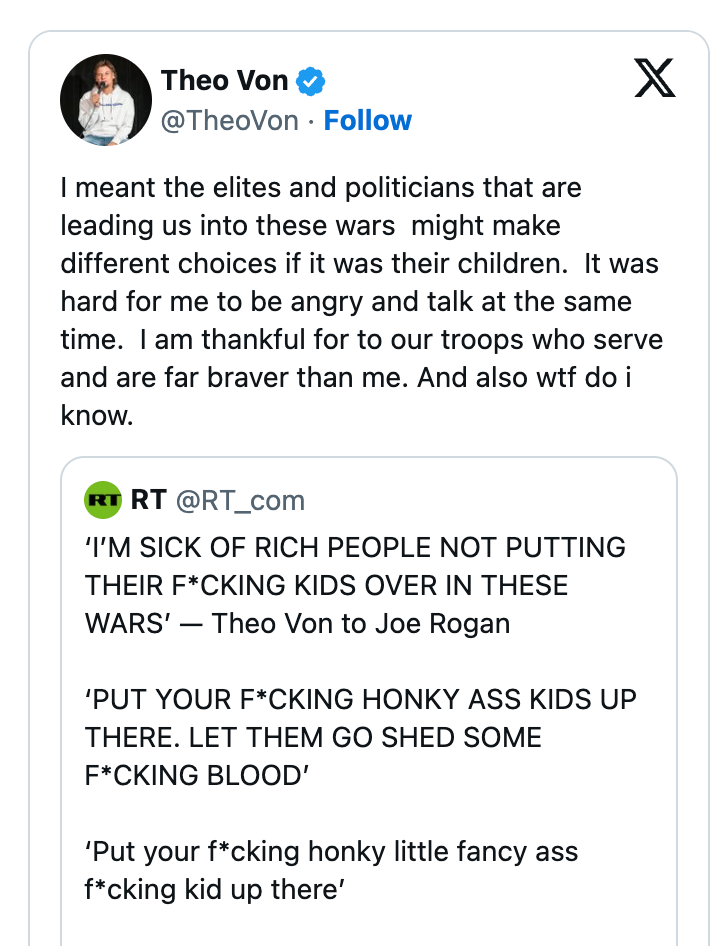Click the RT channel logo avatar
Viewport: 726px width, 946px height.
[x=102, y=498]
